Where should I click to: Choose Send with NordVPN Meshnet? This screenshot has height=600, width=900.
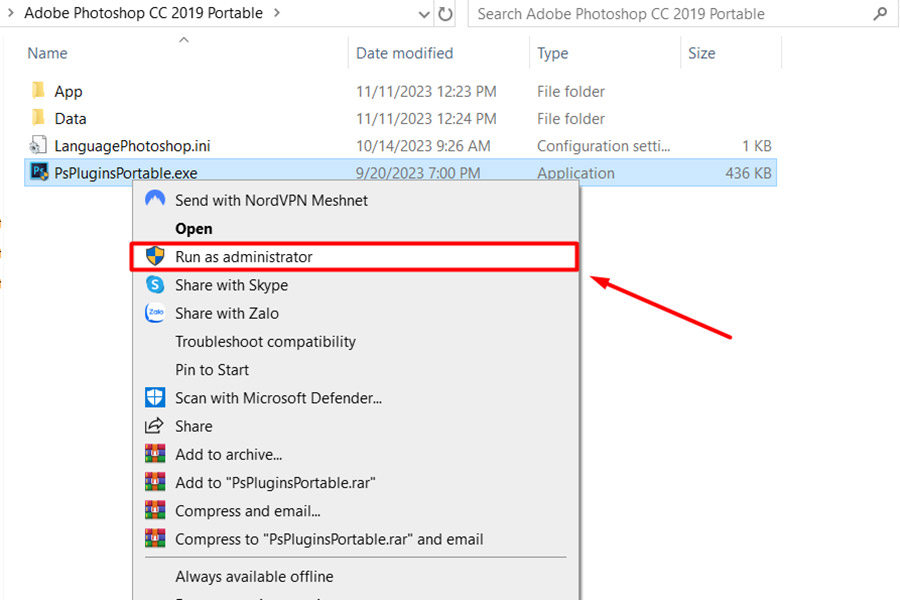click(355, 200)
